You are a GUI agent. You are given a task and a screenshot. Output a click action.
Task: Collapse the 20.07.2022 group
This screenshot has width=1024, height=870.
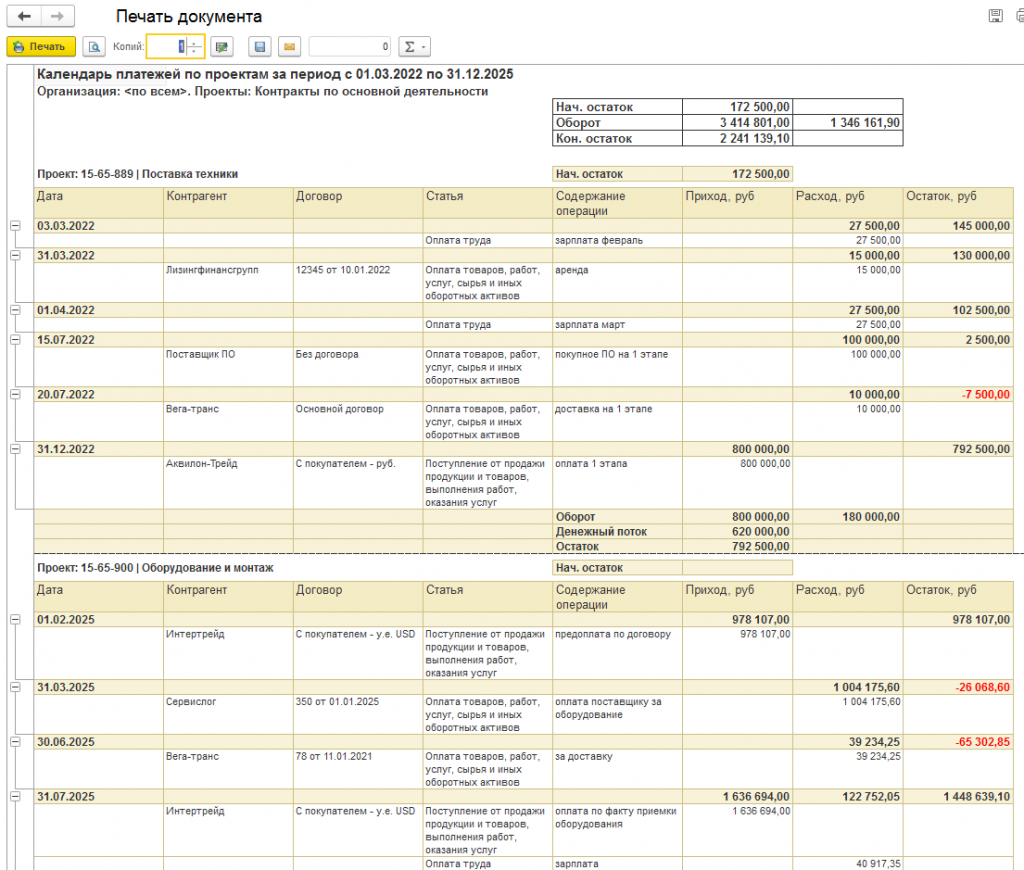pyautogui.click(x=15, y=394)
